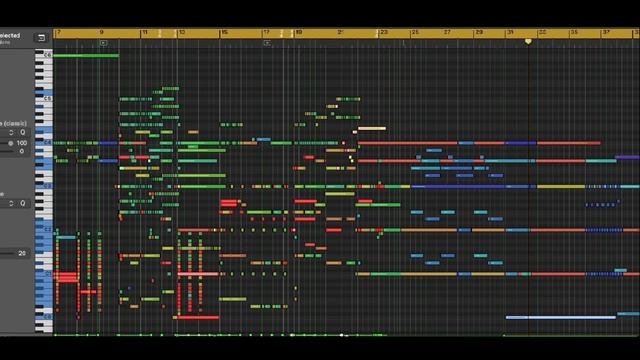Image resolution: width=640 pixels, height=360 pixels.
Task: Click stepper arrows just below the (classic) label
Action: pos(11,132)
